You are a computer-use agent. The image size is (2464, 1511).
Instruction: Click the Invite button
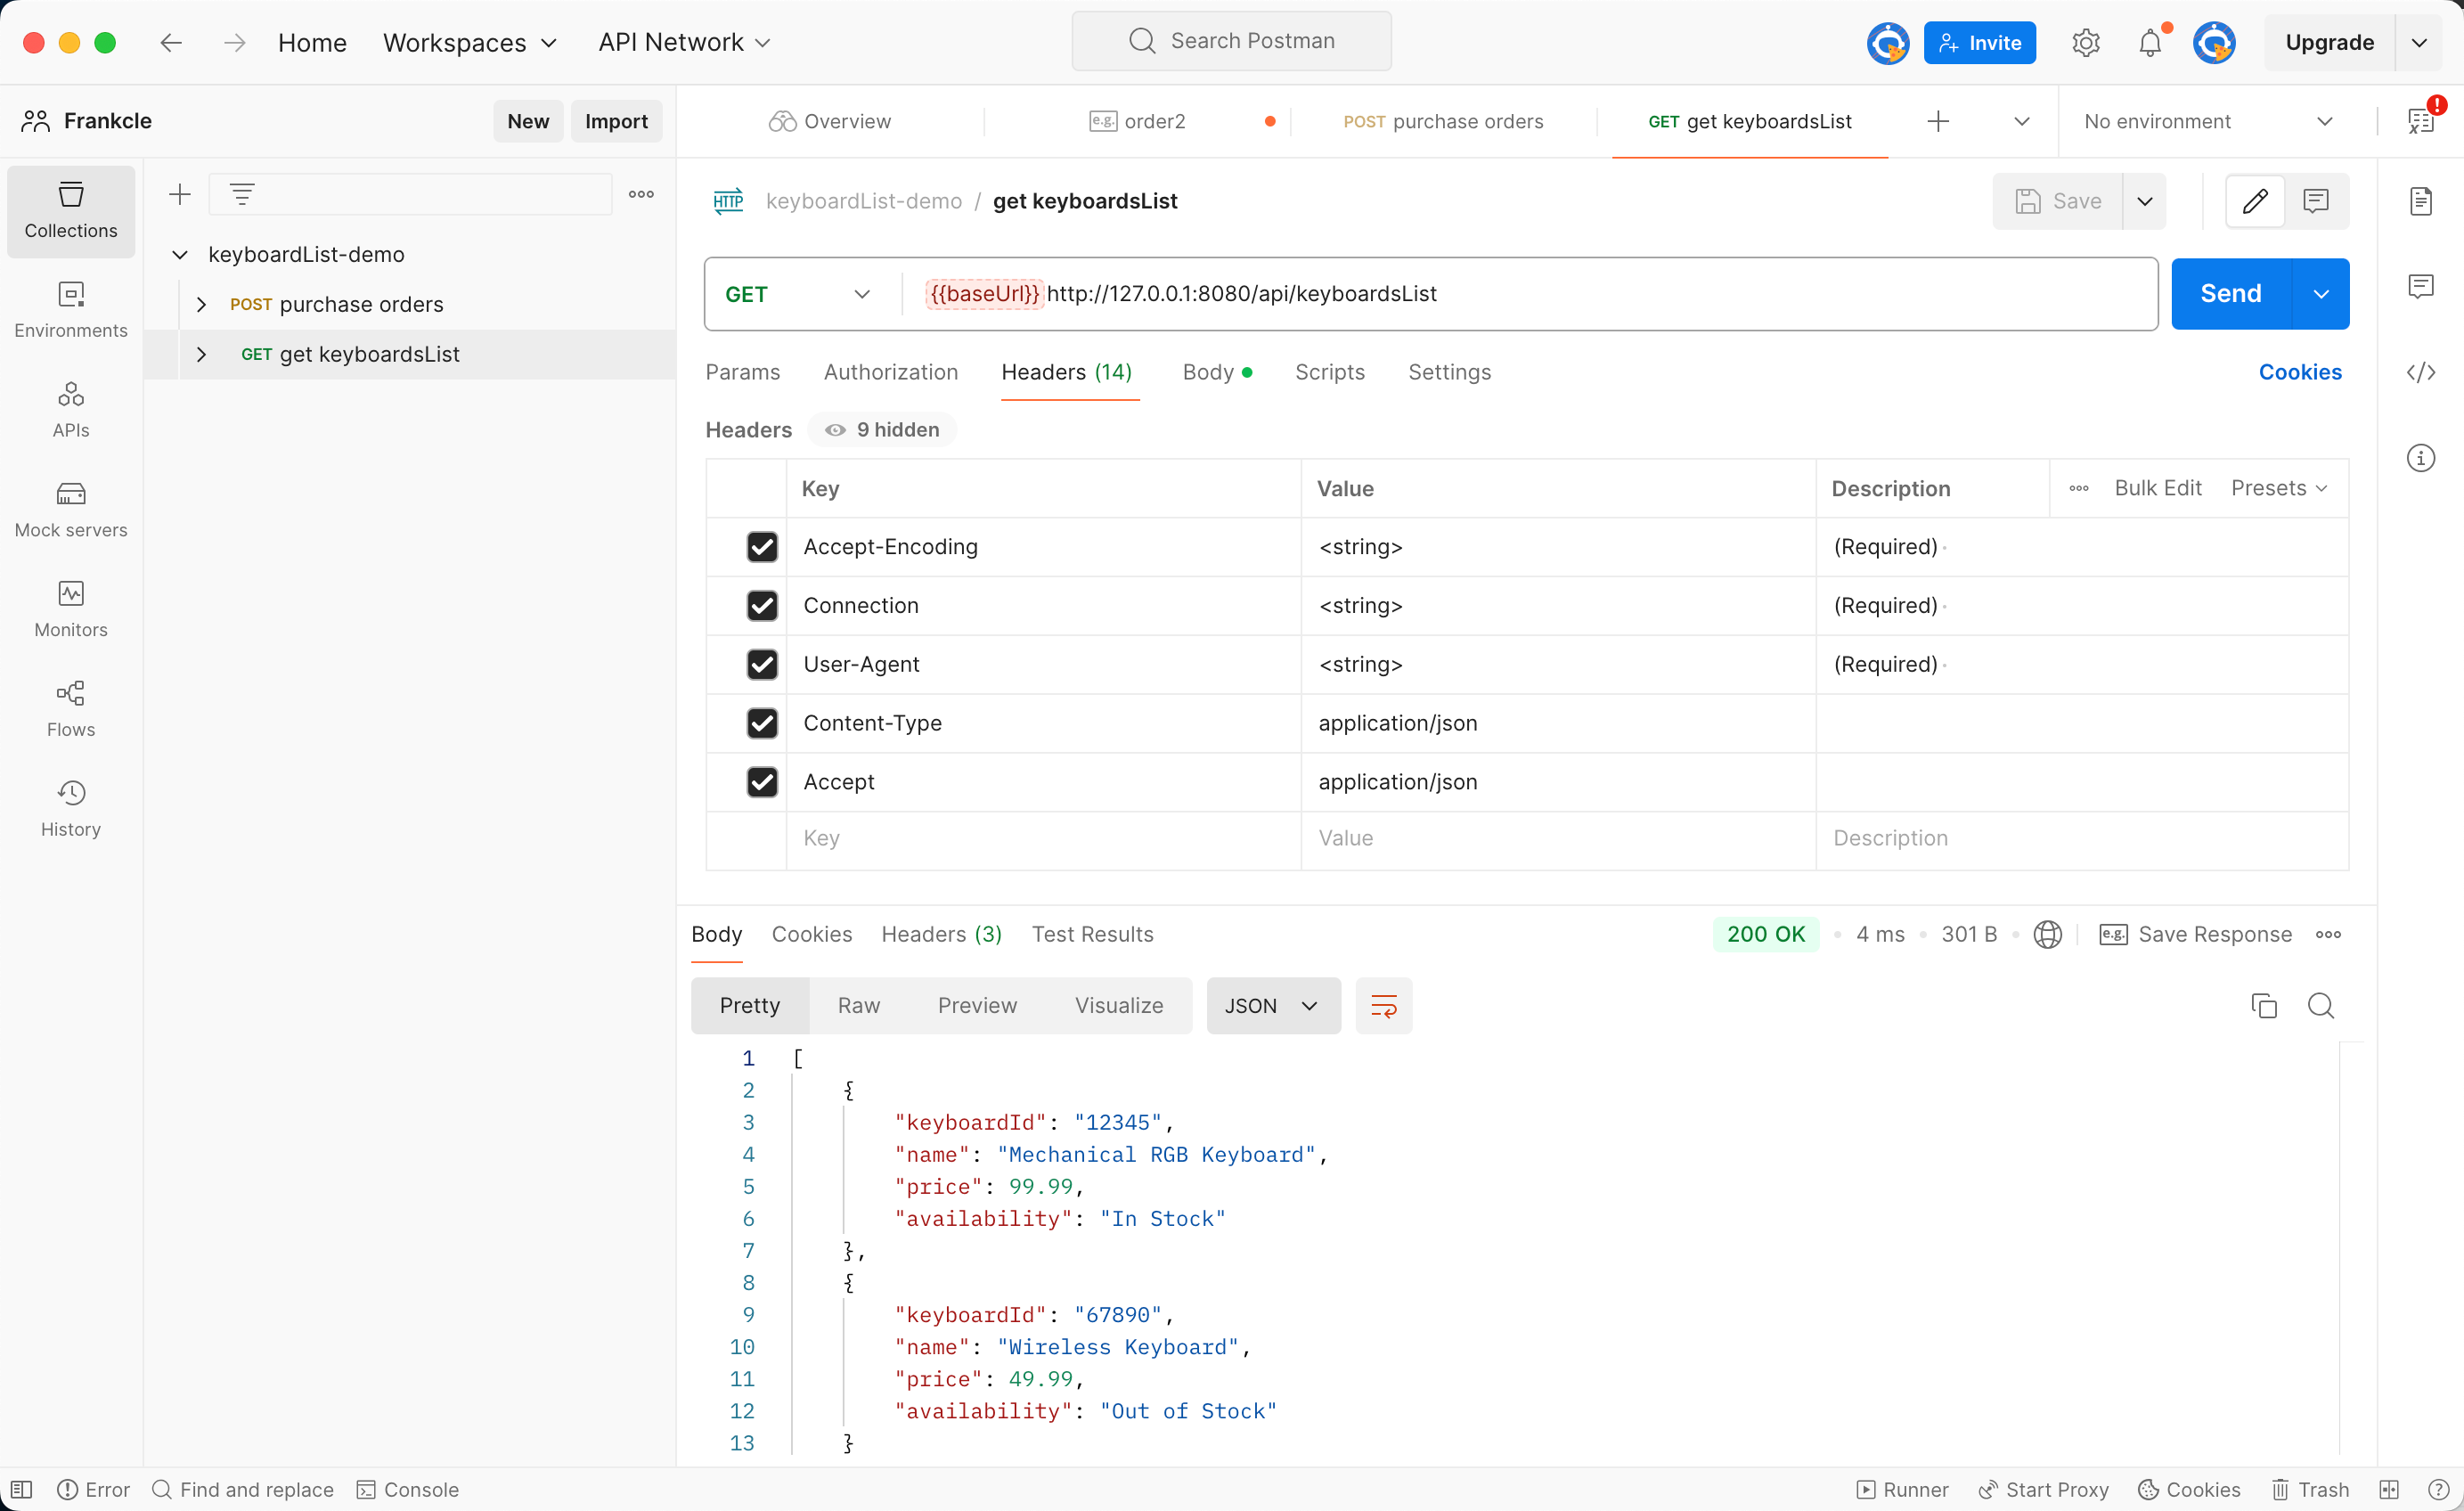tap(1979, 42)
